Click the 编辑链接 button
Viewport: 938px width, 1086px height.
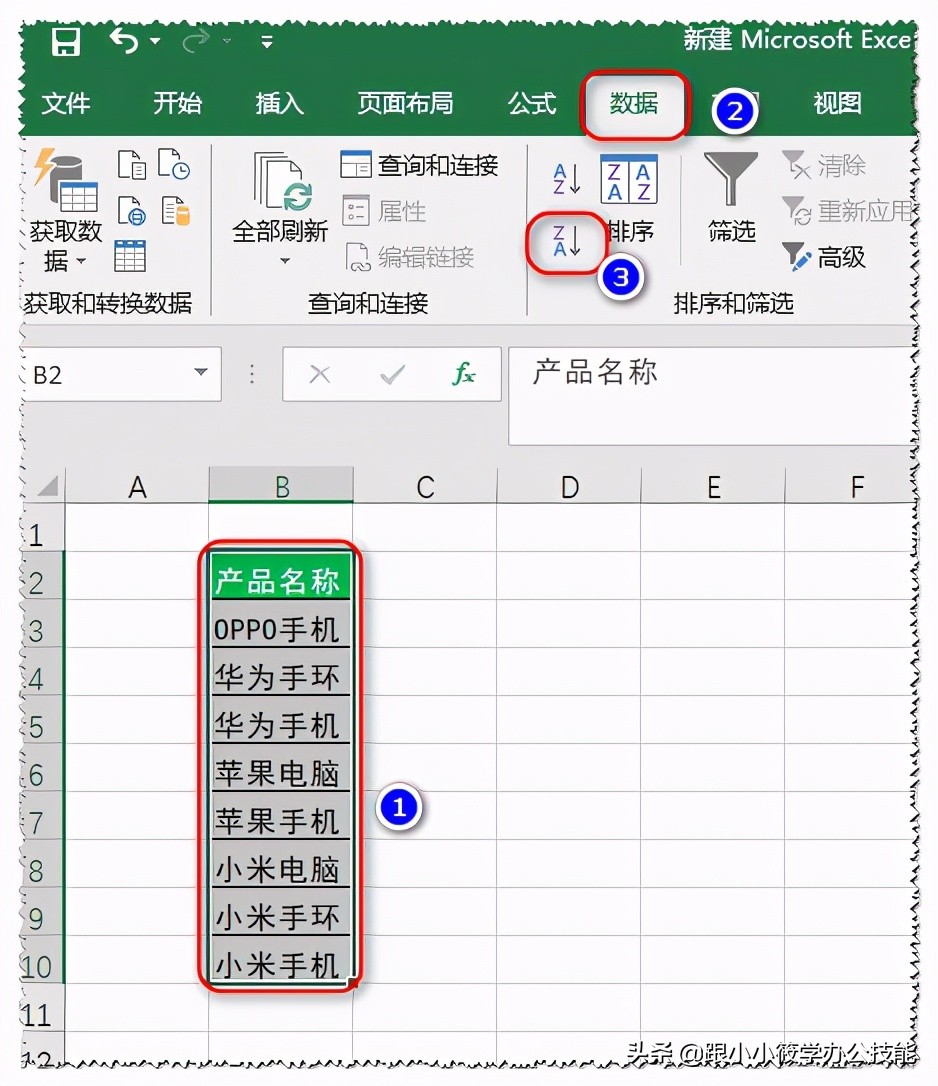[409, 258]
